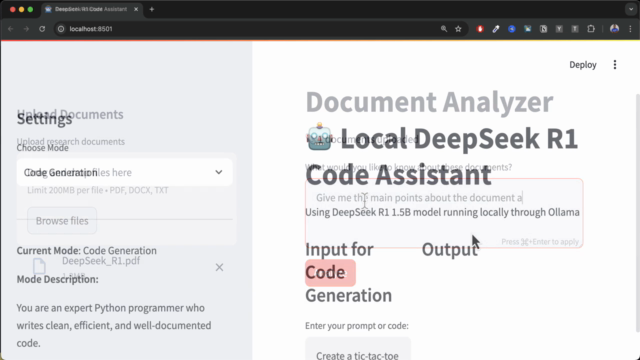The height and width of the screenshot is (360, 640).
Task: Click the 'Choose Mode' label
Action: coord(42,148)
